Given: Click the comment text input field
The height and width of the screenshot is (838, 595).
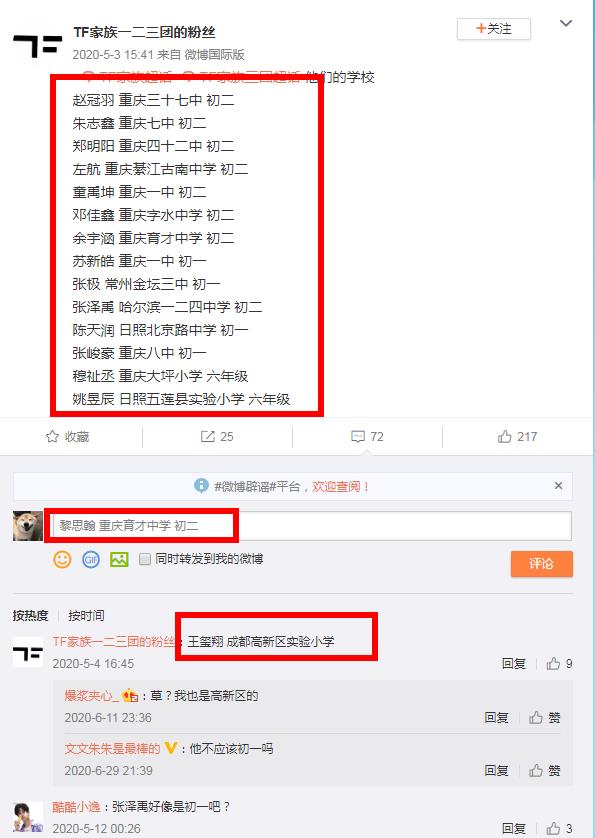Looking at the screenshot, I should point(312,525).
